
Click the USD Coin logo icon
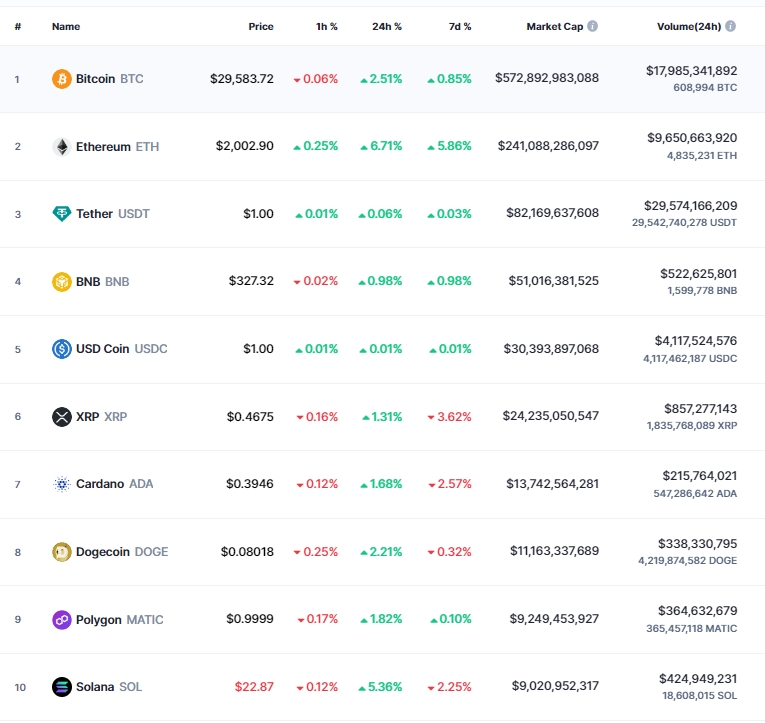coord(62,349)
